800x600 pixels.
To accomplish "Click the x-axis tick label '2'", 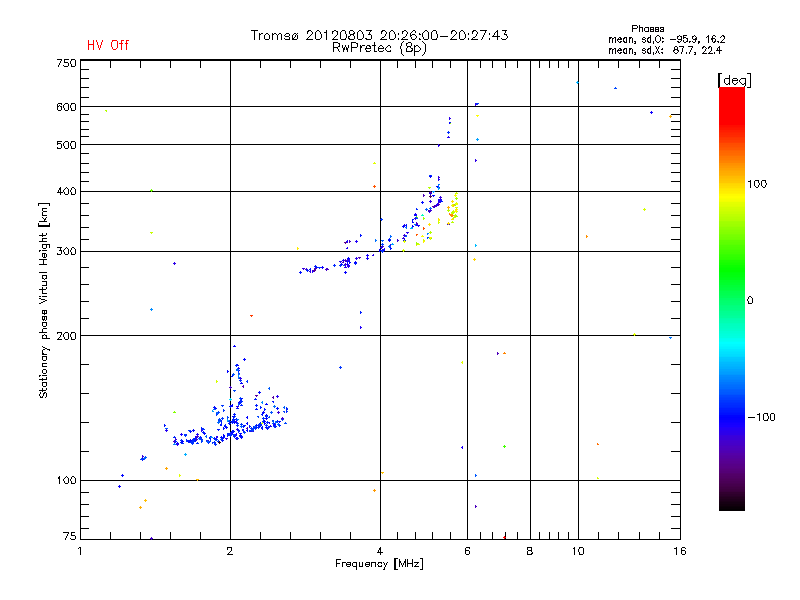I will tap(230, 551).
